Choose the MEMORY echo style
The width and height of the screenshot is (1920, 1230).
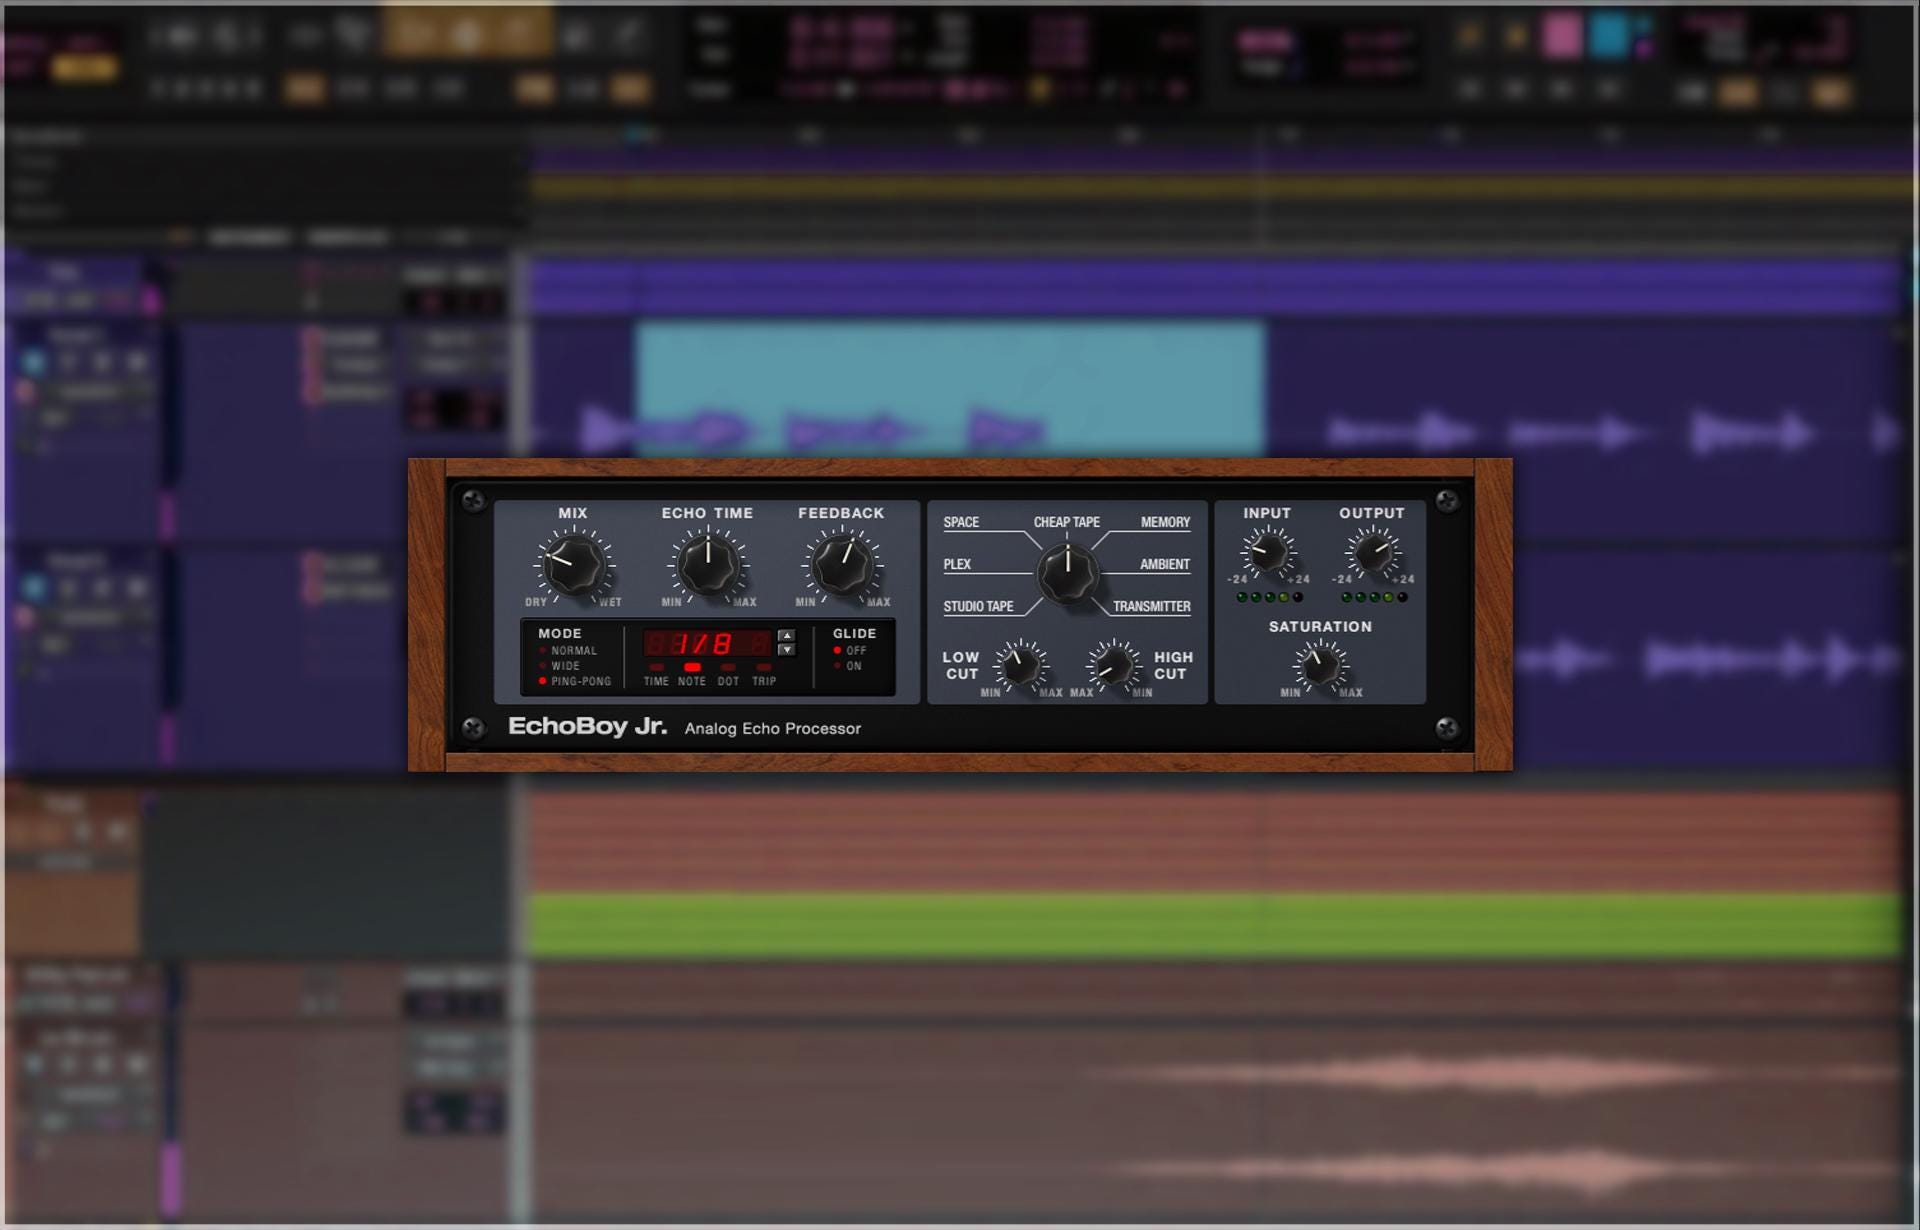coord(1165,522)
